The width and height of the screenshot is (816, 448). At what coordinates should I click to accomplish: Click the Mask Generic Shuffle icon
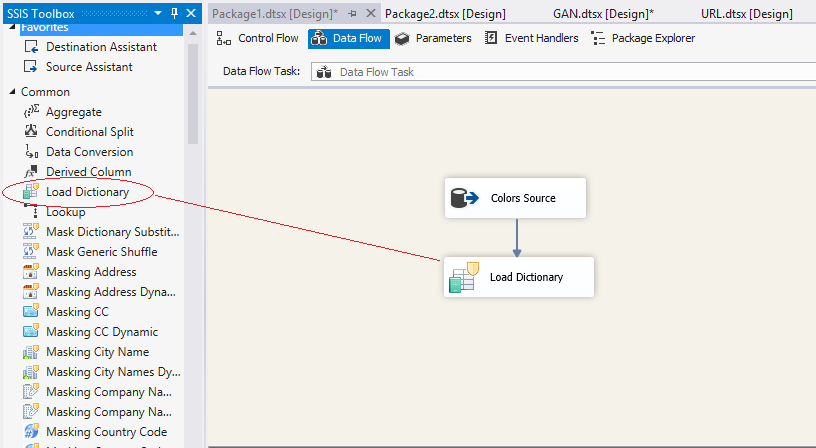[31, 251]
